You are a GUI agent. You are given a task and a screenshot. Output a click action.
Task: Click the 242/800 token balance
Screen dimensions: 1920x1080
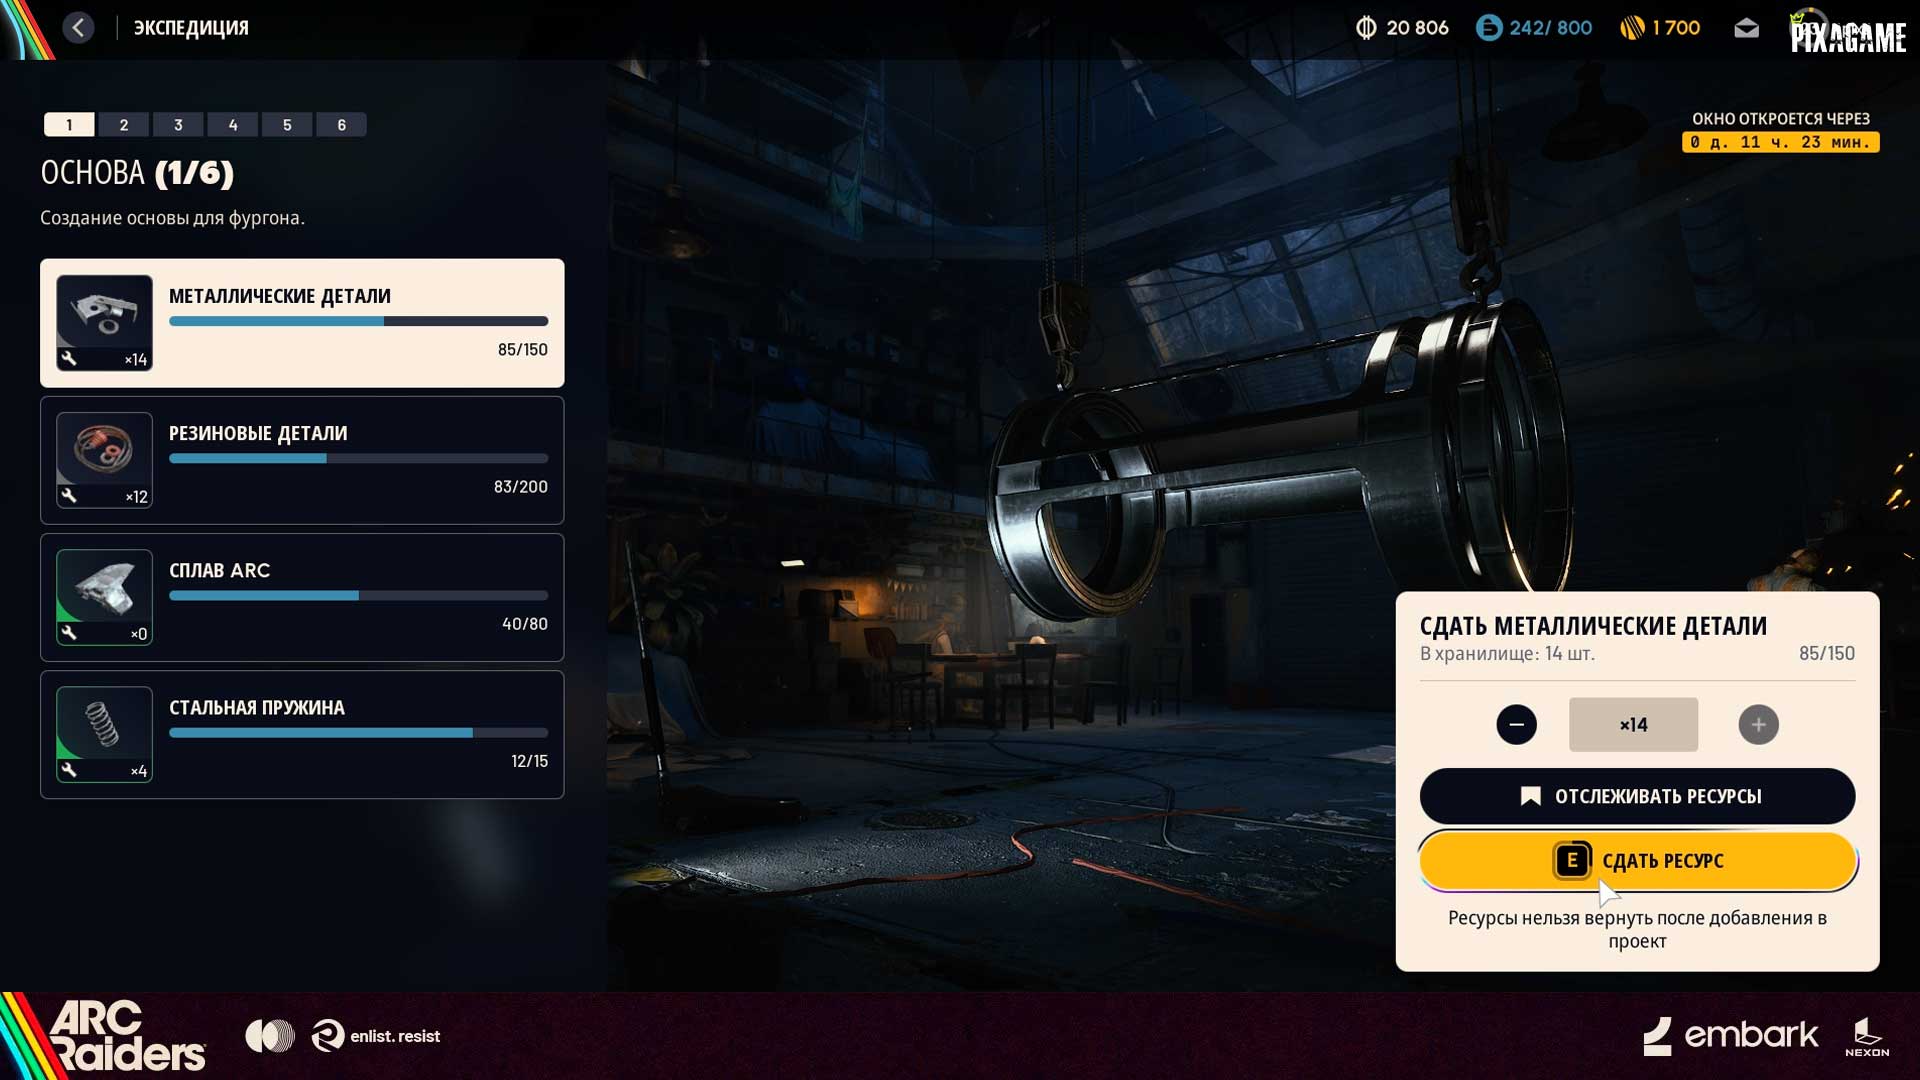coord(1550,28)
